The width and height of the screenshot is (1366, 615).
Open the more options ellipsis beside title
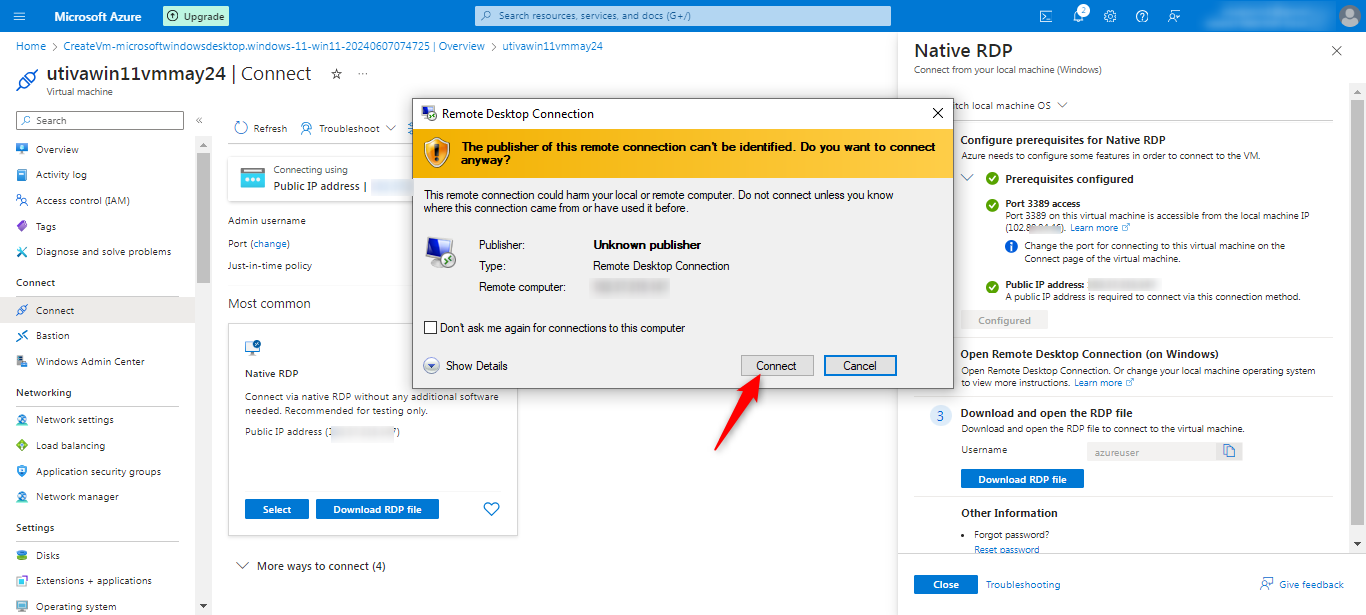363,74
